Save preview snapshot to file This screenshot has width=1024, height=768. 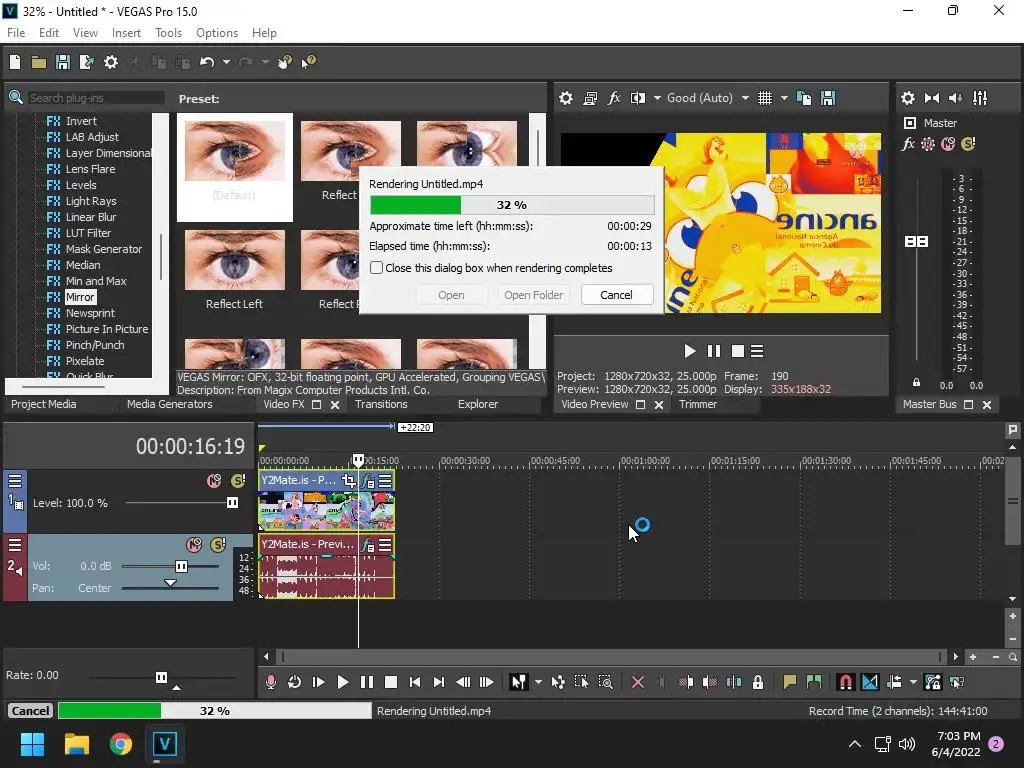(x=828, y=98)
